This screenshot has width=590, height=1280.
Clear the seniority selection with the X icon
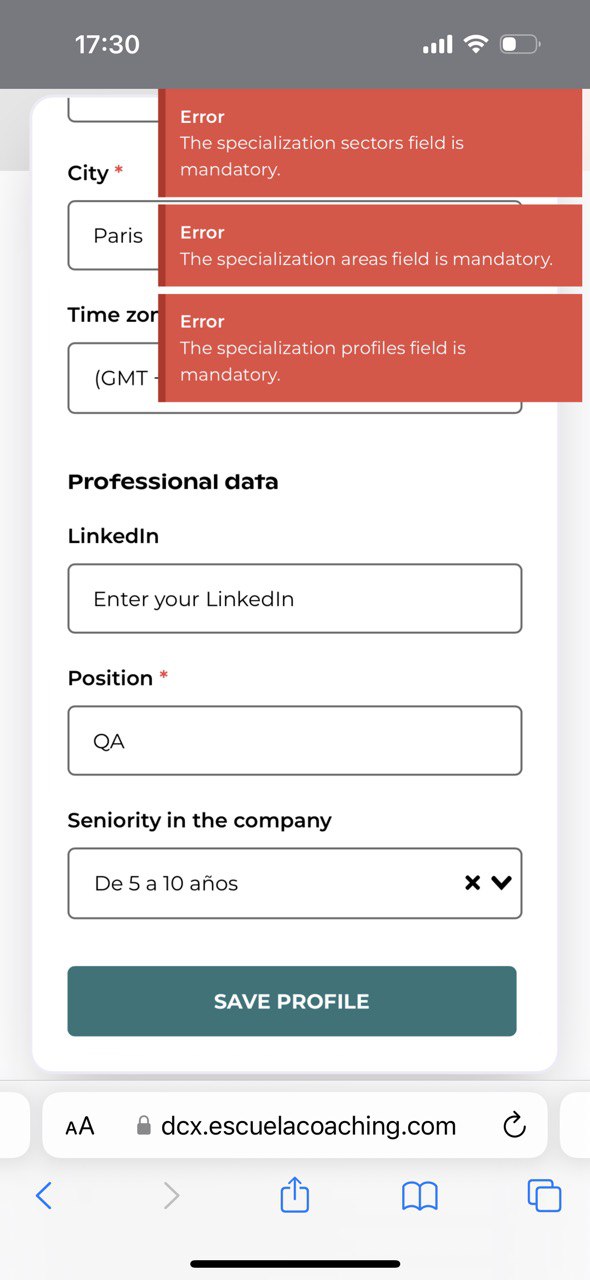pos(472,883)
